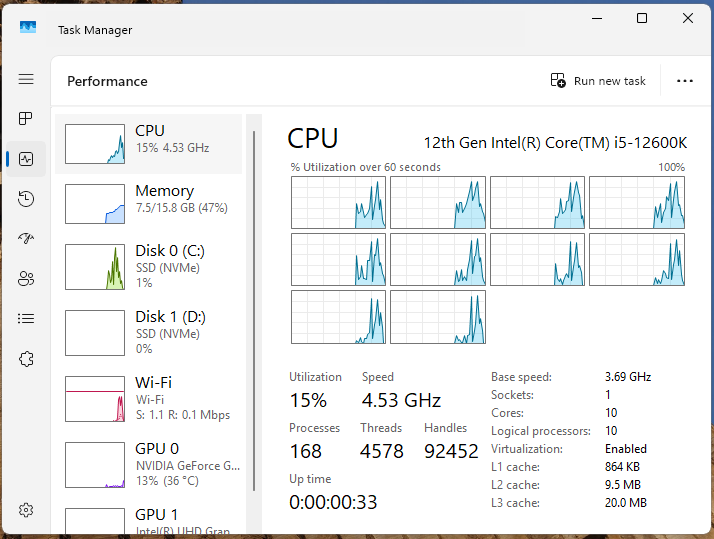Click the 3.69 GHz base speed value
Screen dimensions: 714x539
pyautogui.click(x=628, y=377)
